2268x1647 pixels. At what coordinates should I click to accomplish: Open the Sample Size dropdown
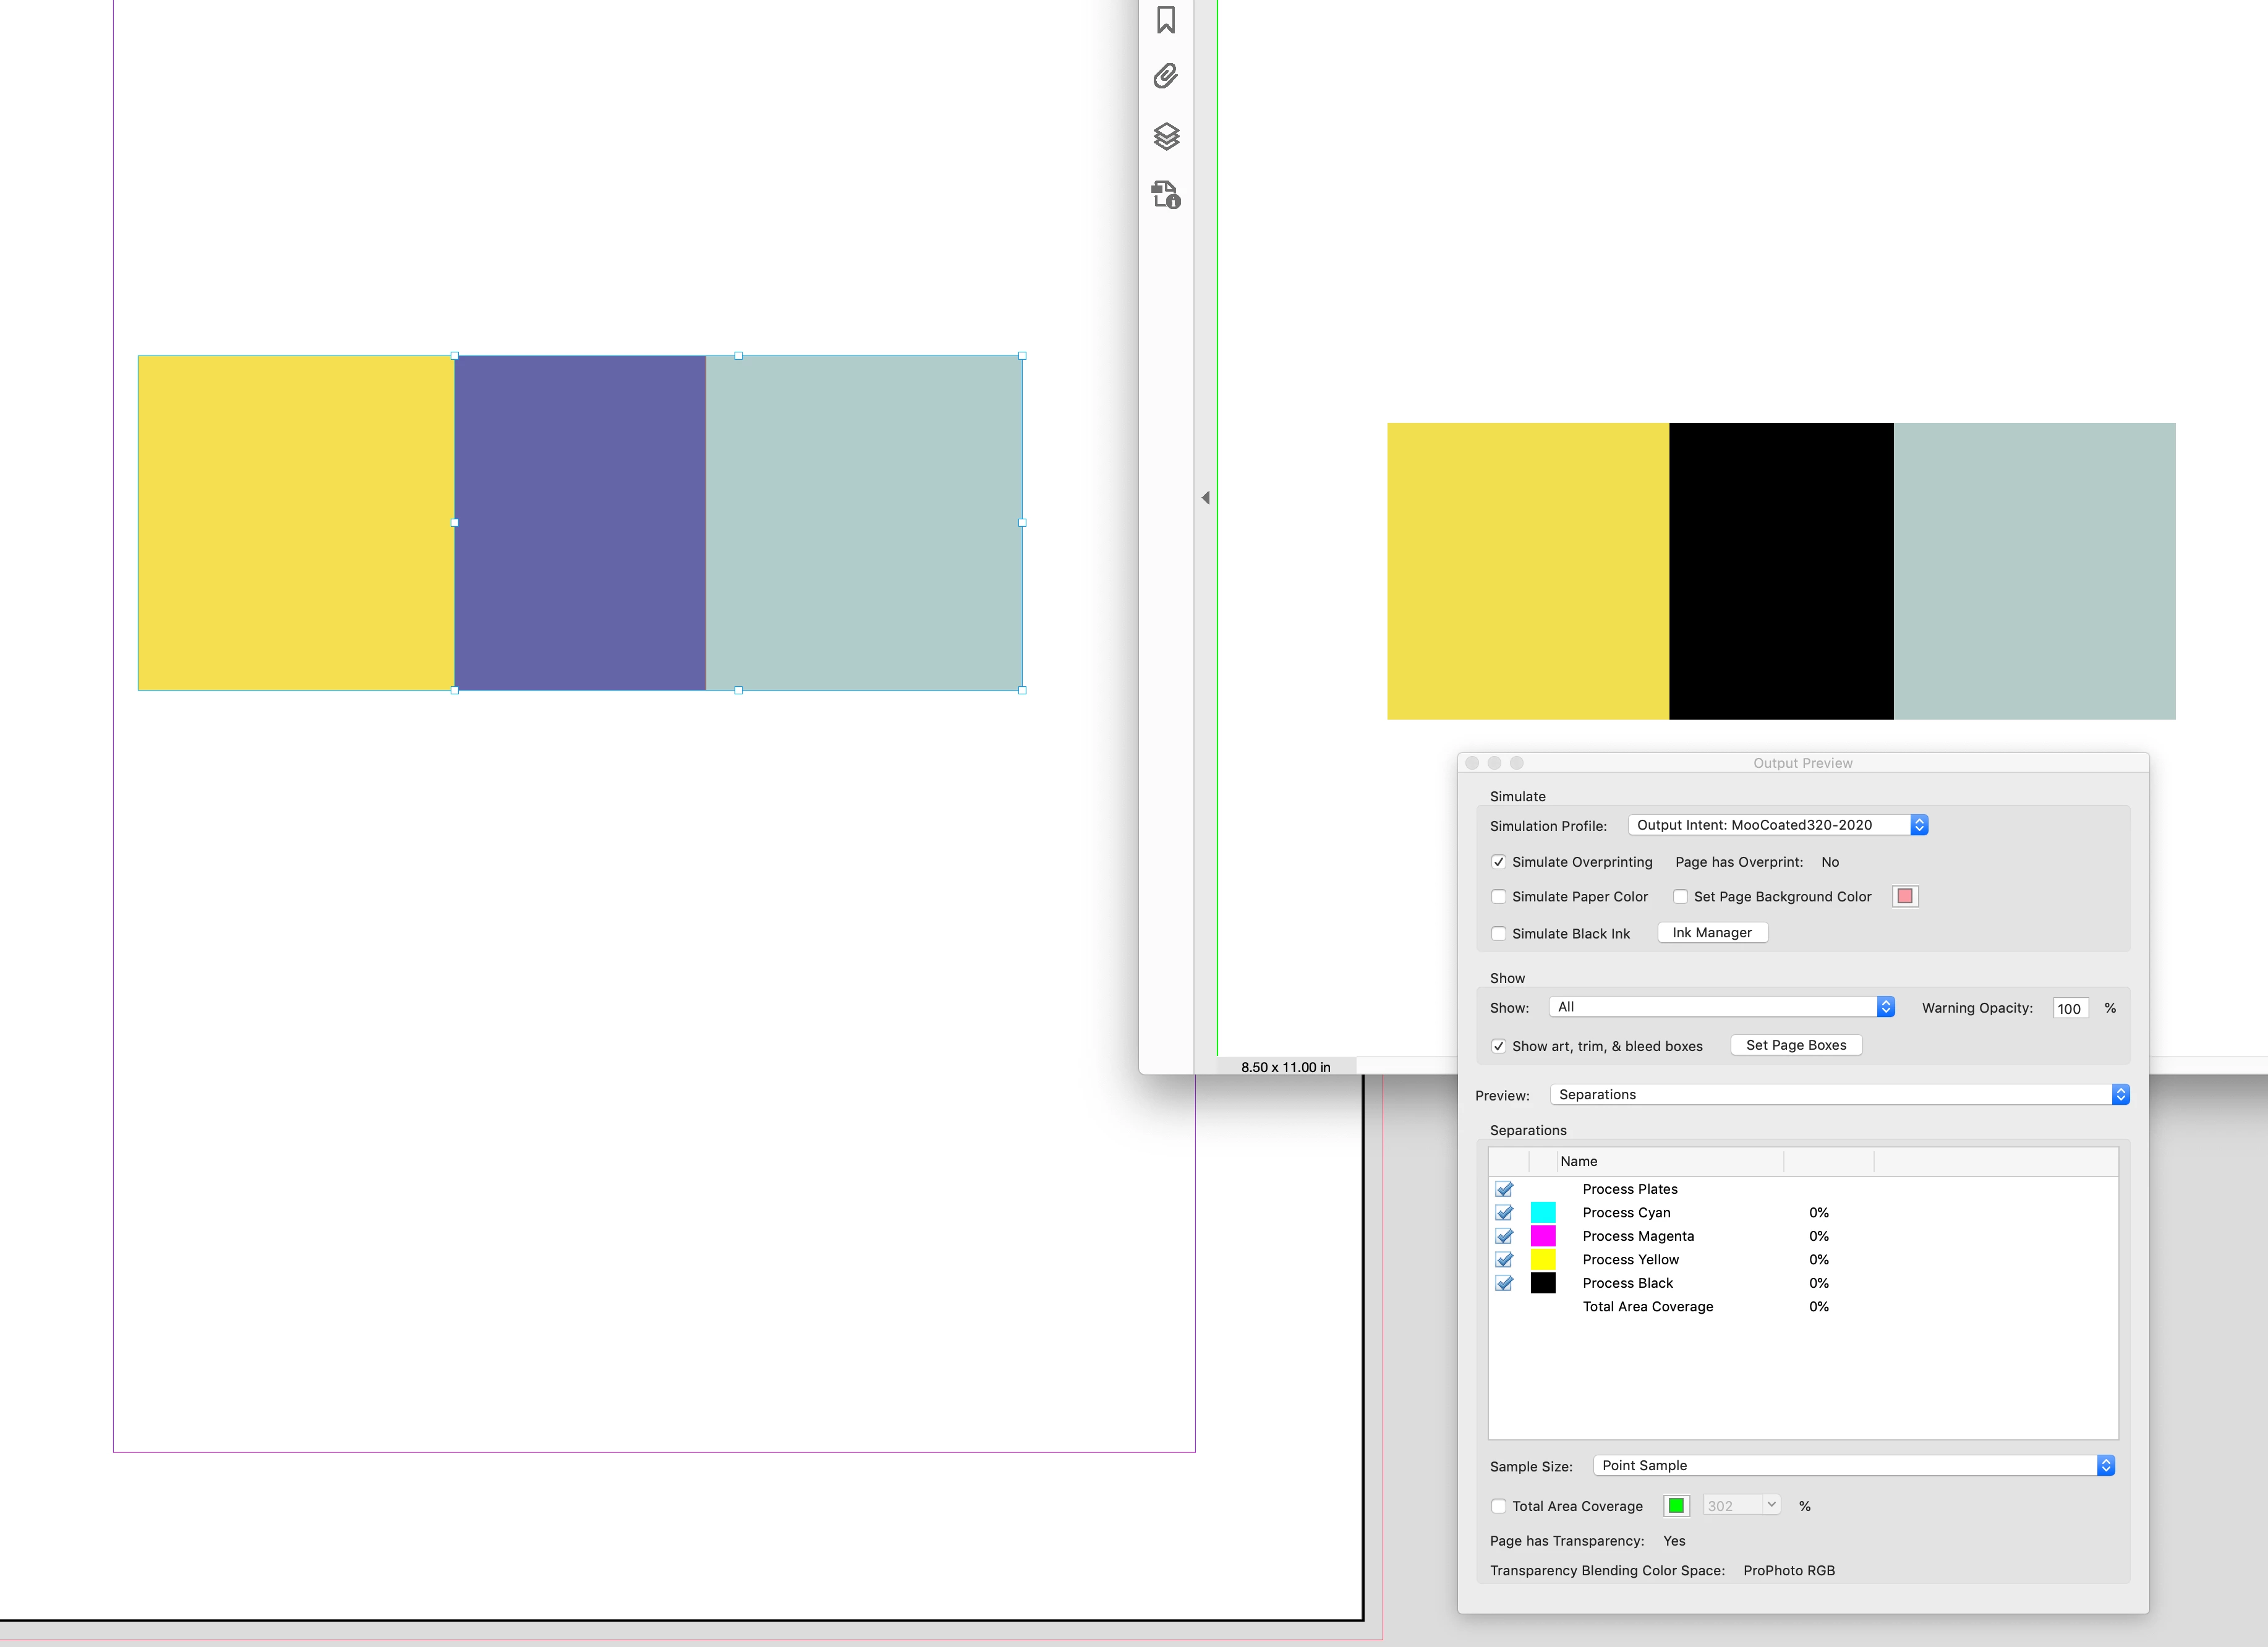[x=1852, y=1466]
